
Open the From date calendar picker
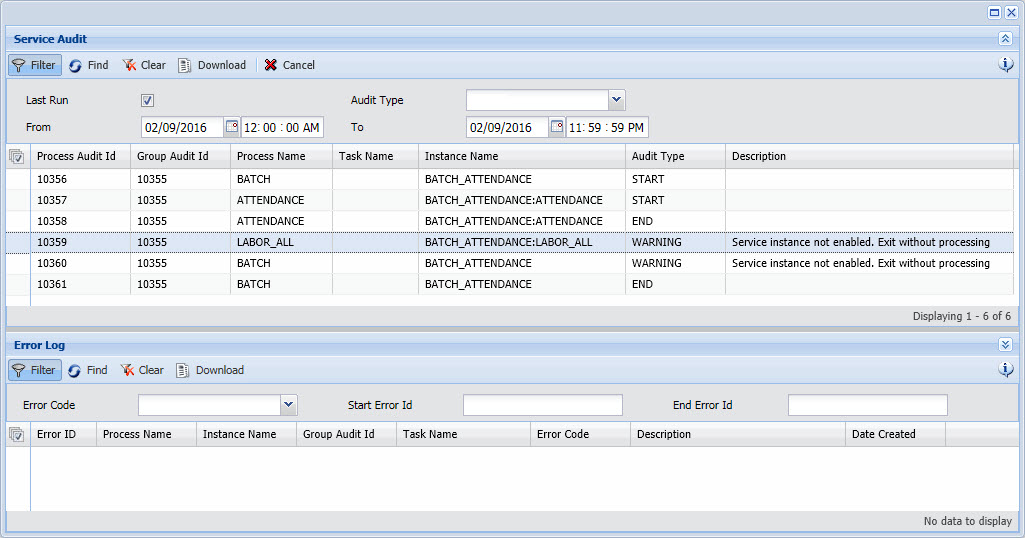click(232, 127)
